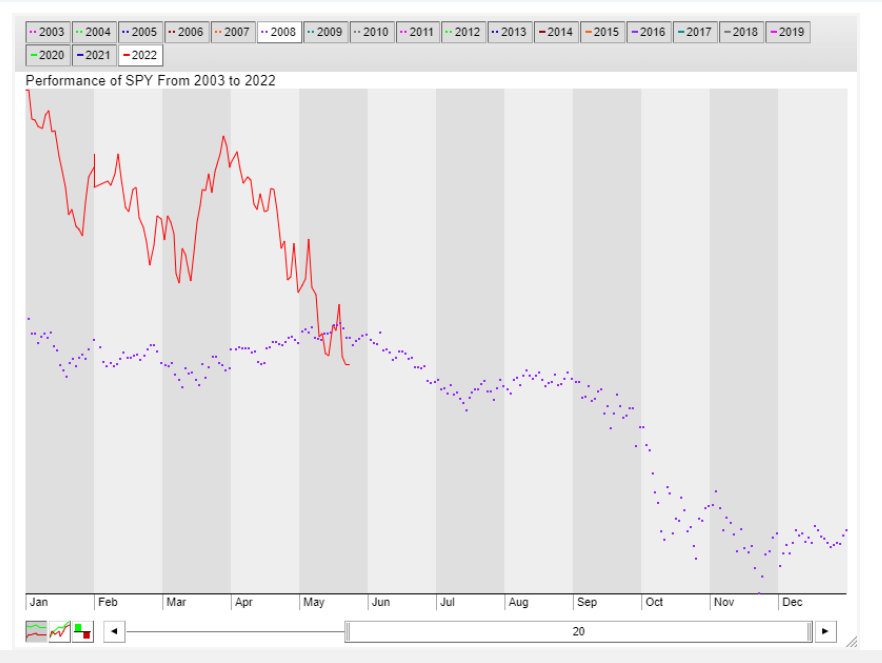Click the Sep label on the month axis

587,602
